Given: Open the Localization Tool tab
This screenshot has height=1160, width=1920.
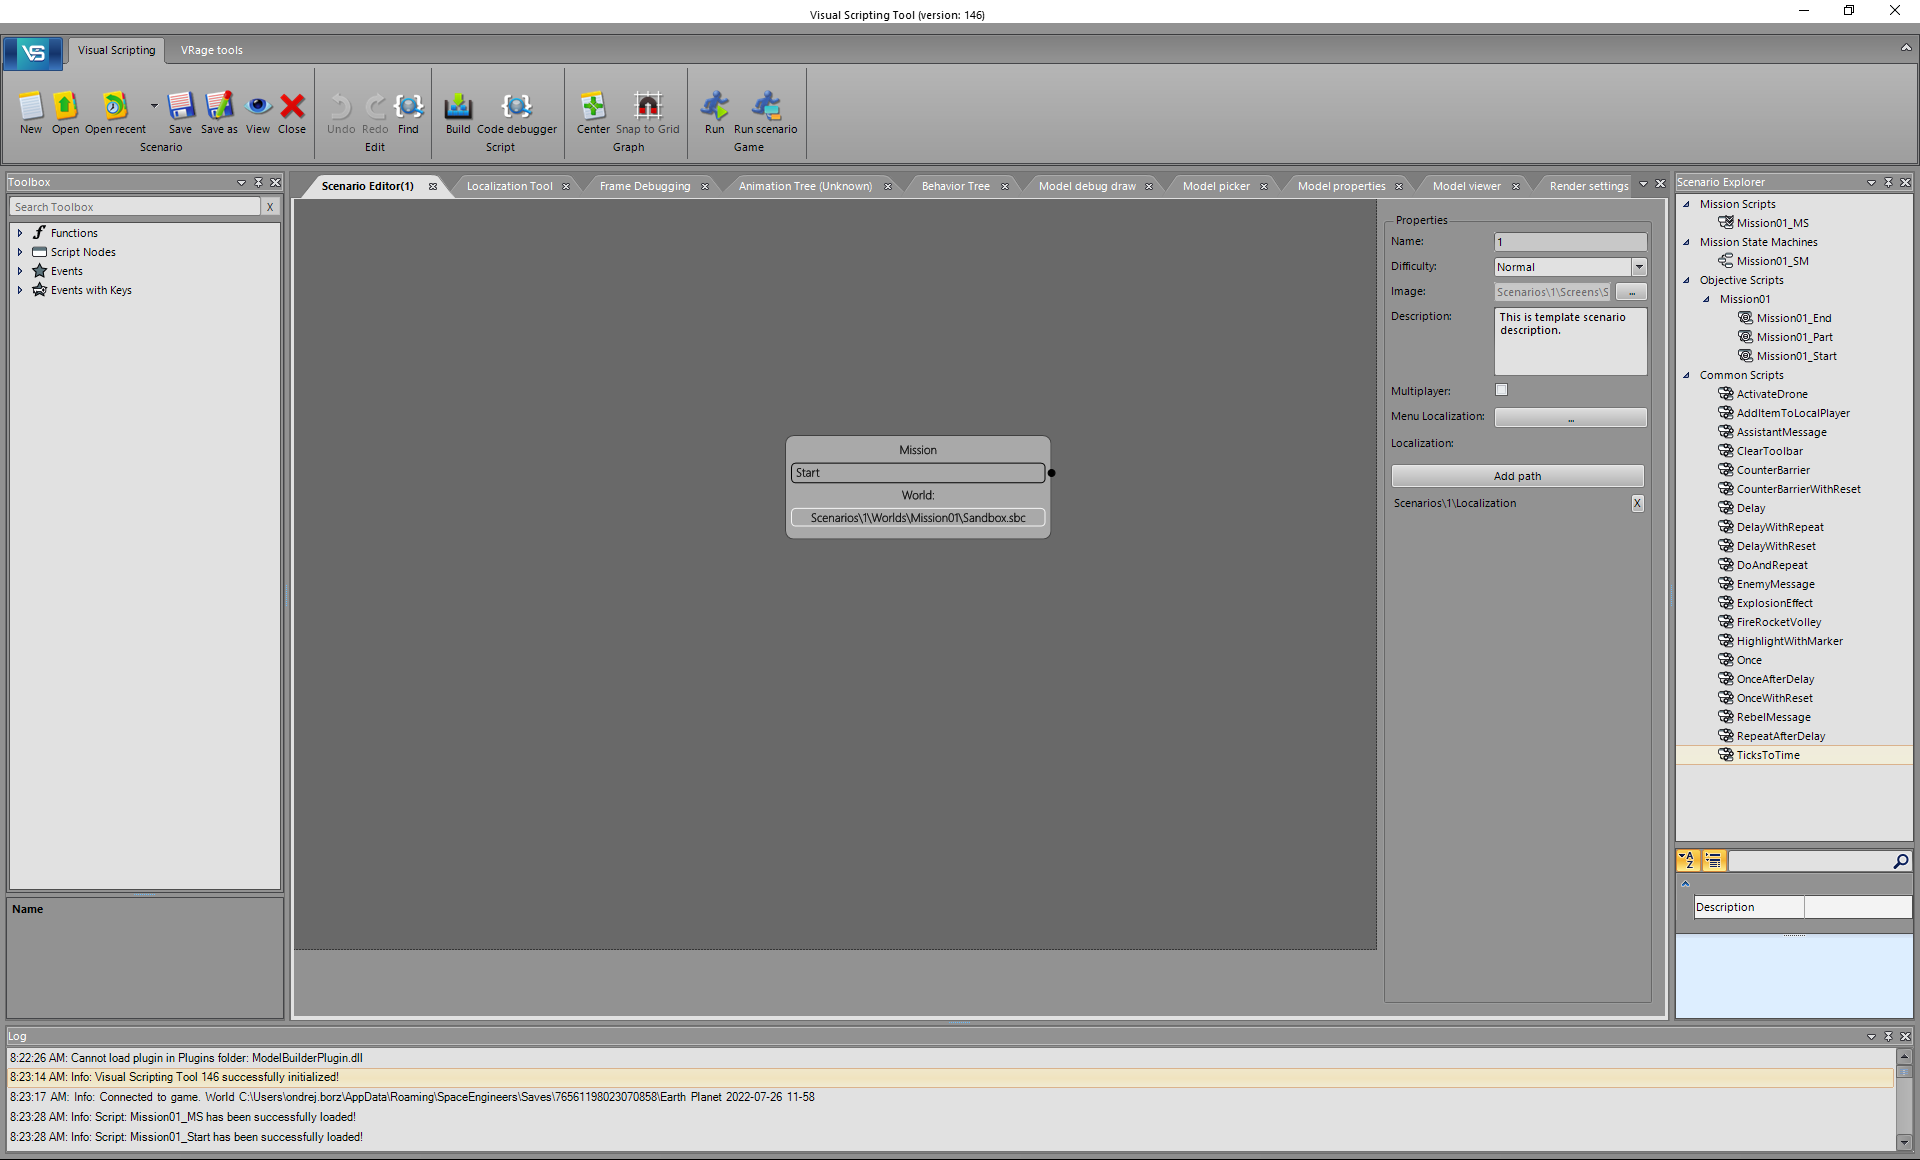Looking at the screenshot, I should click(x=509, y=186).
